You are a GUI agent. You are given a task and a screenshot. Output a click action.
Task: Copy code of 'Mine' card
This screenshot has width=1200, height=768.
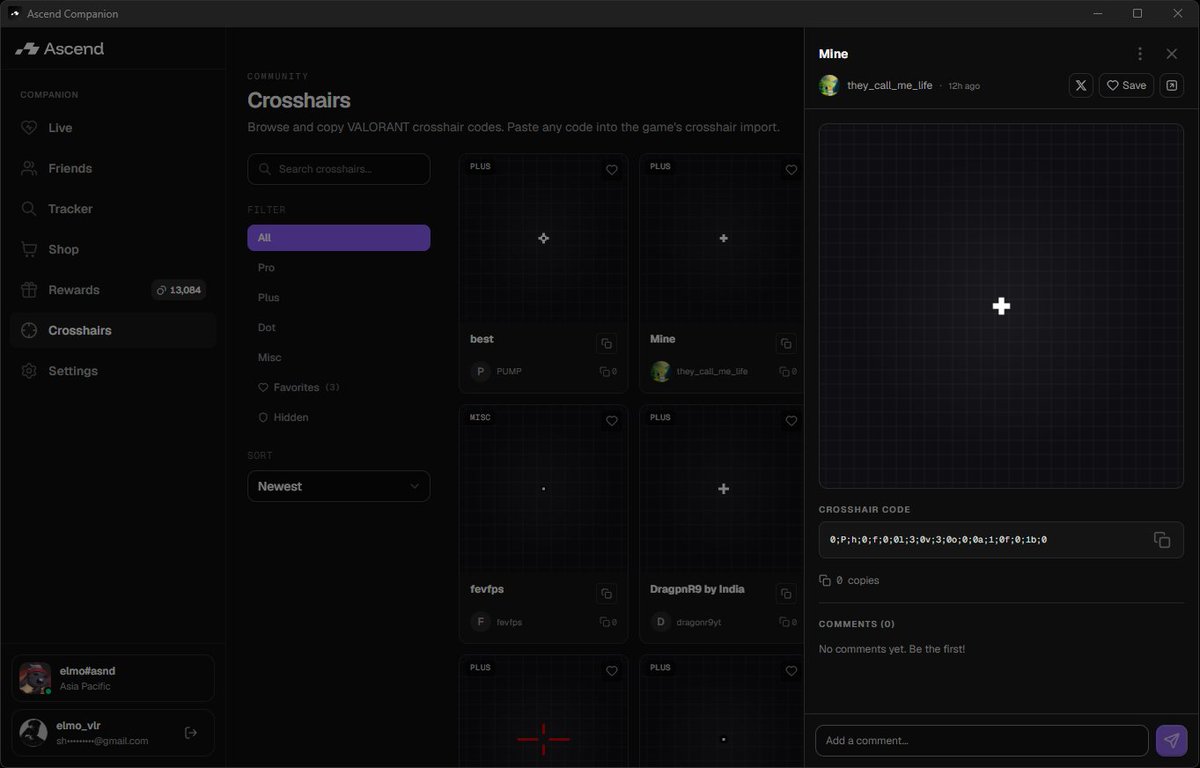[787, 343]
